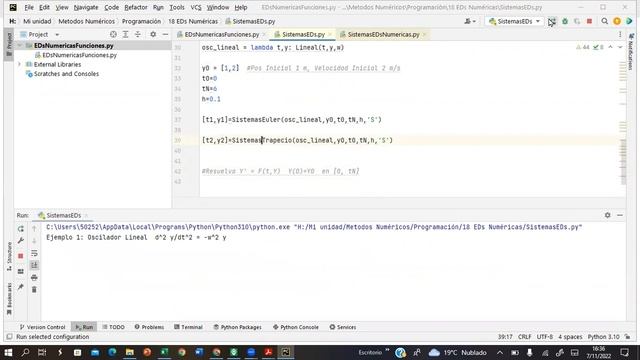Open the user account dropdown

(x=470, y=21)
